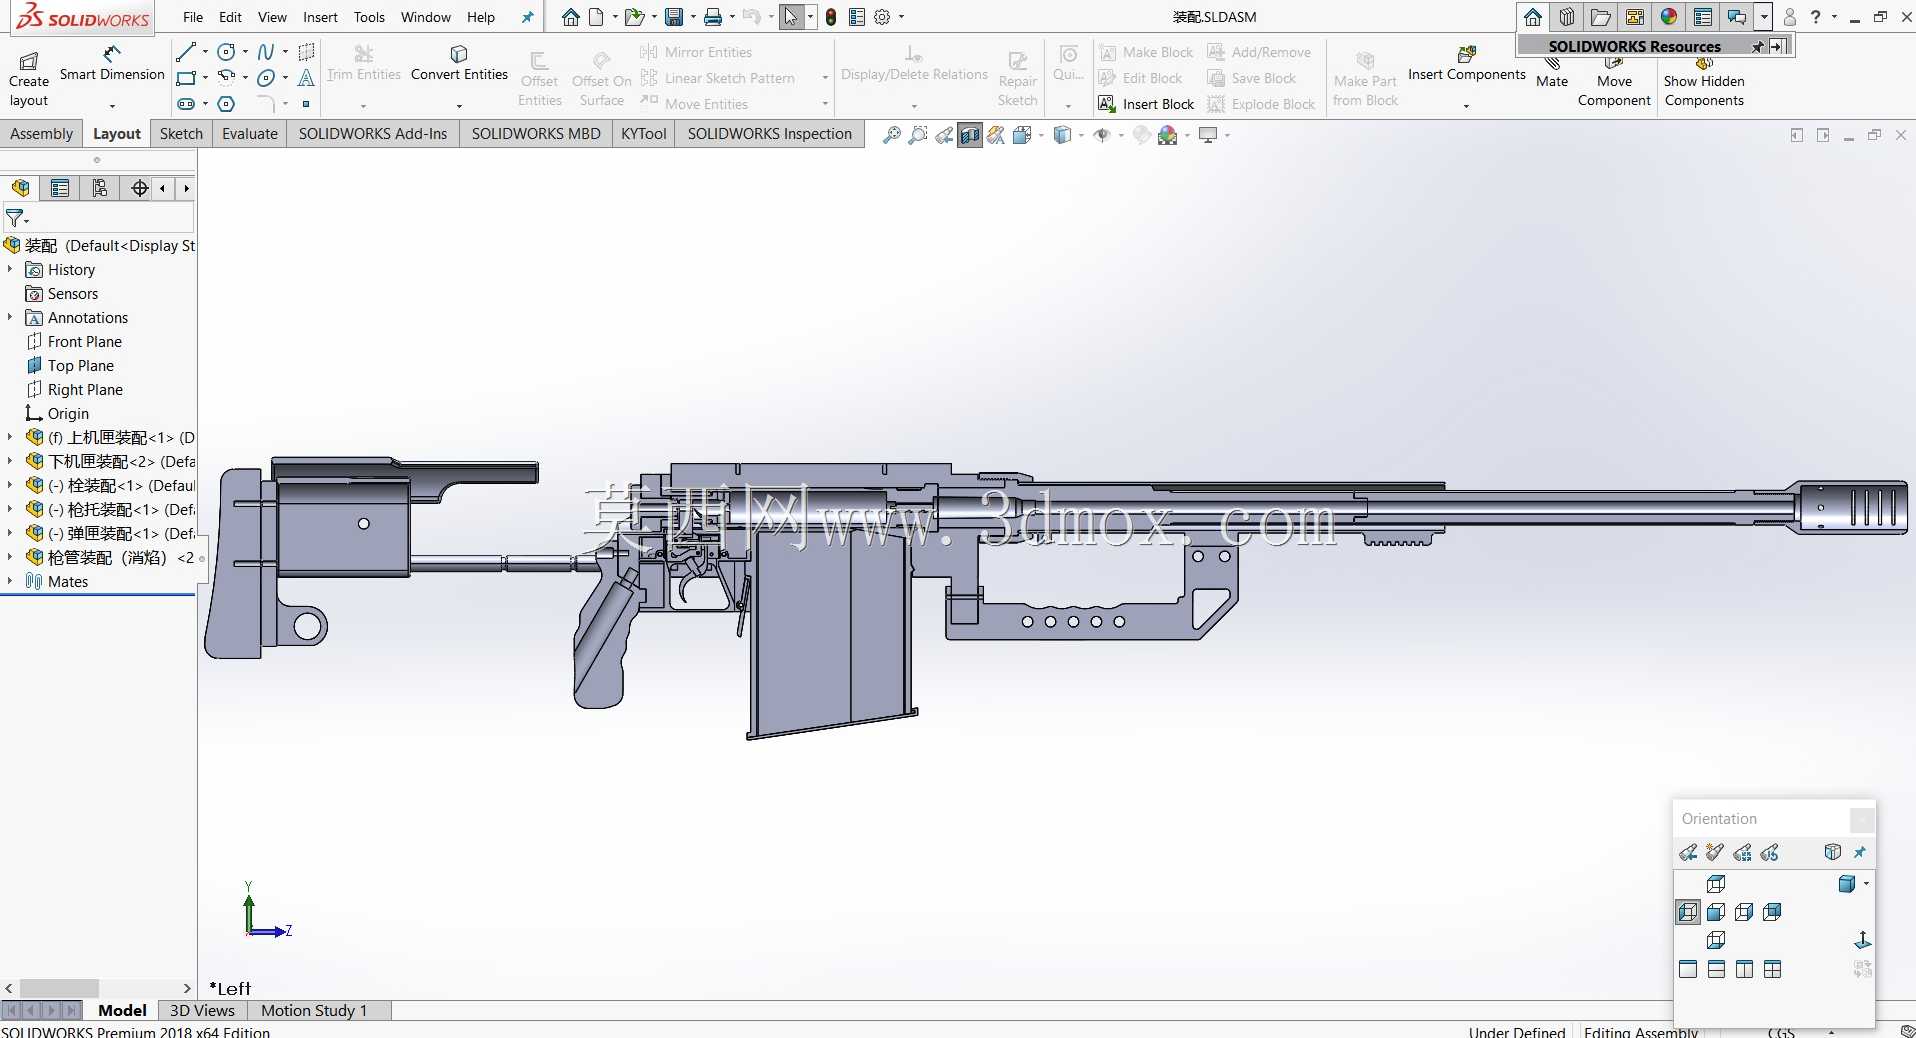Click the Previous View icon
This screenshot has height=1038, width=1916.
click(x=944, y=135)
